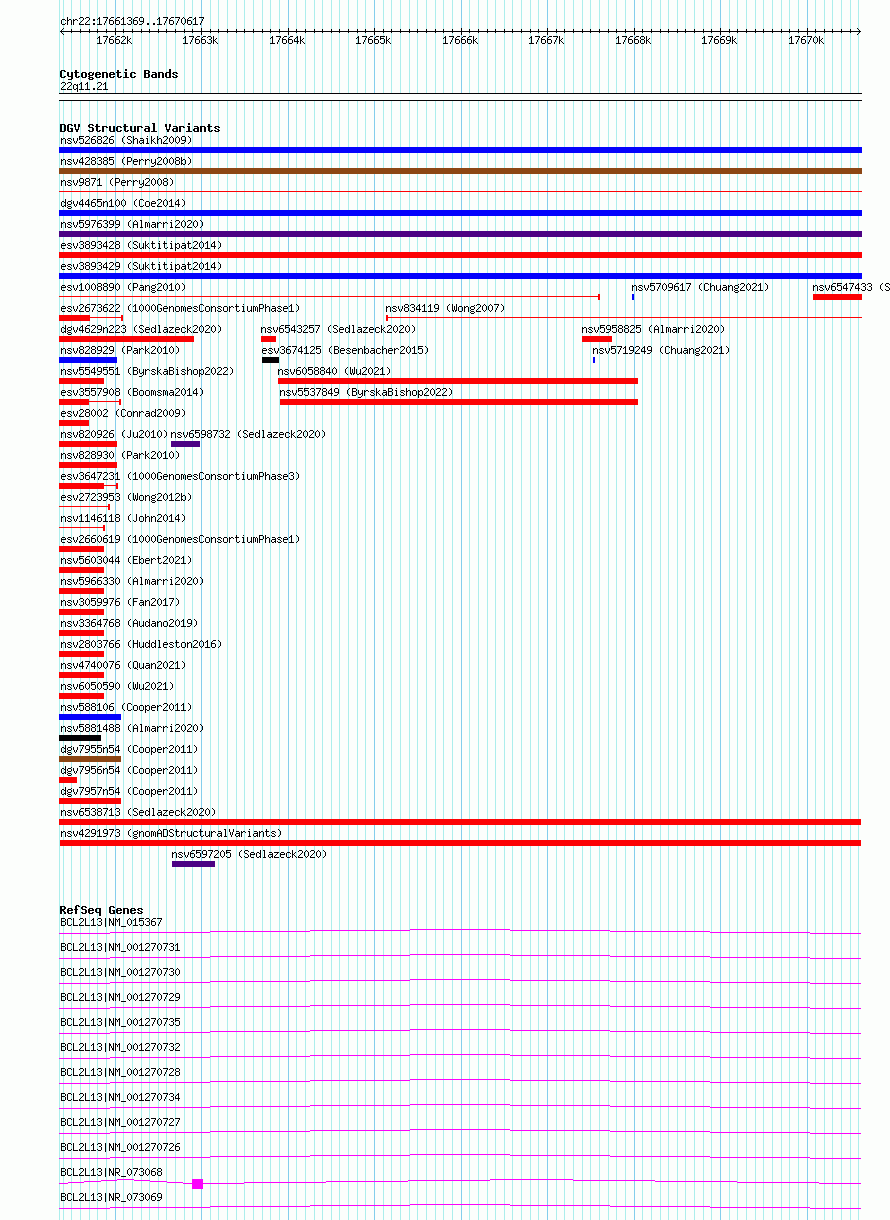Select nsv5719249 (Chuang2021) variant

(661, 350)
